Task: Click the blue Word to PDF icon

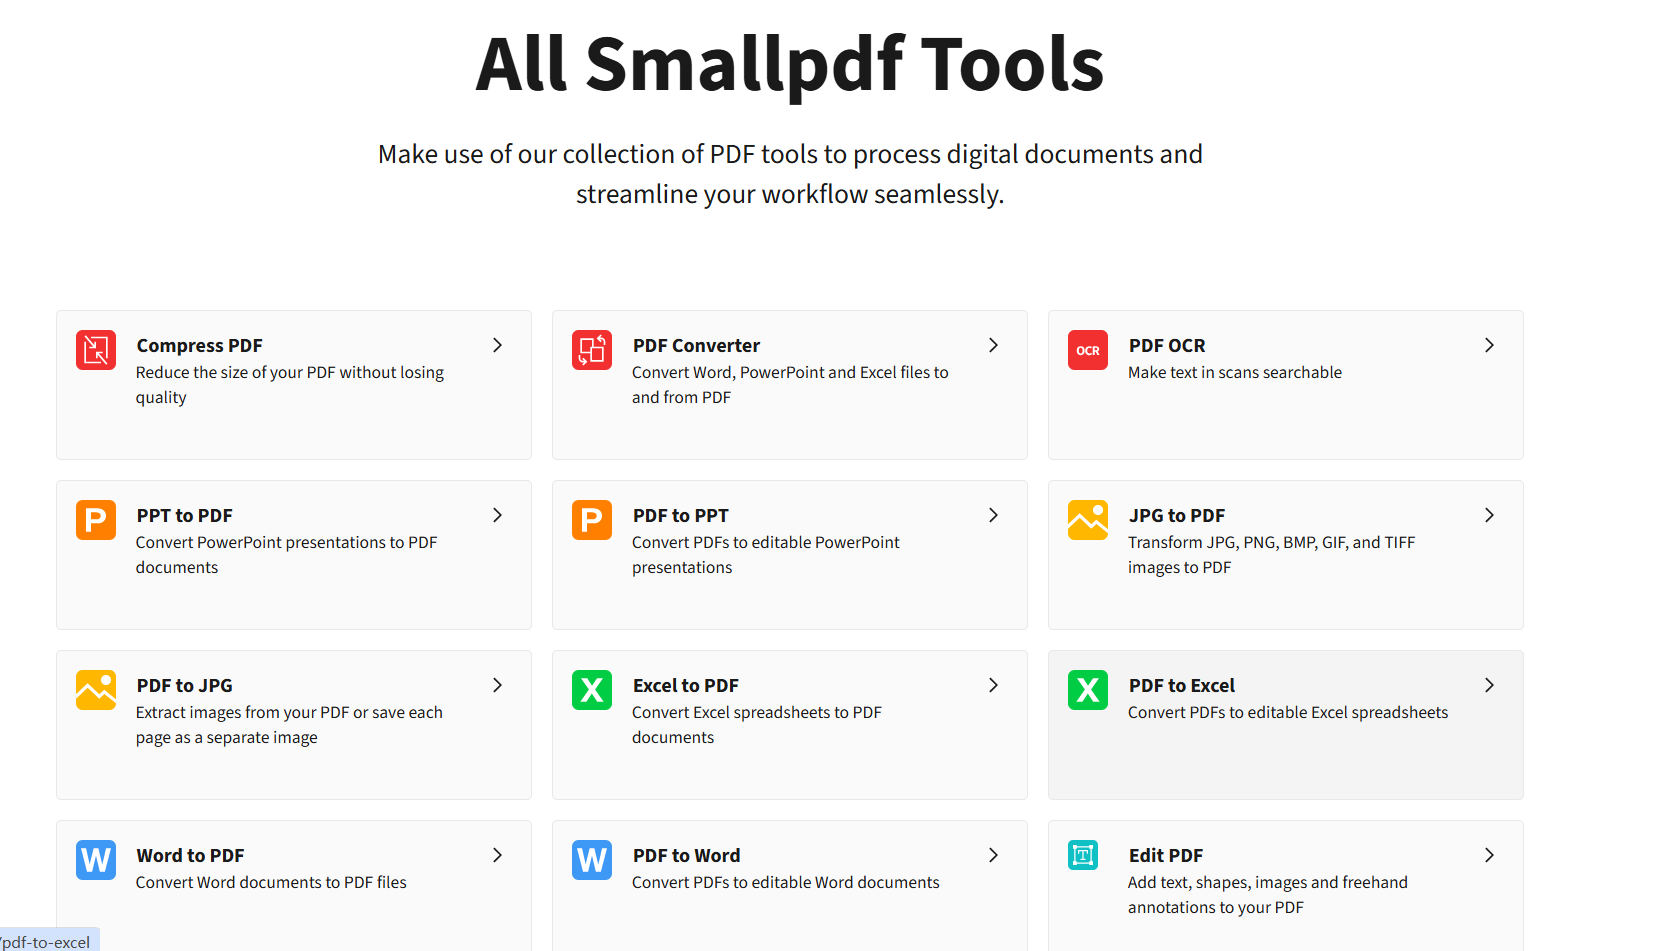Action: point(95,860)
